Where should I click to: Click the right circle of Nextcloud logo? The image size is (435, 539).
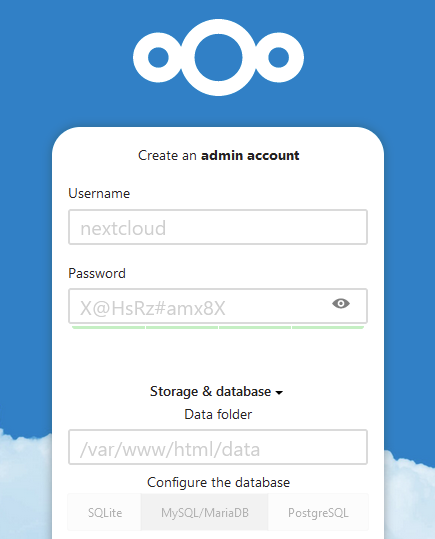click(x=279, y=57)
